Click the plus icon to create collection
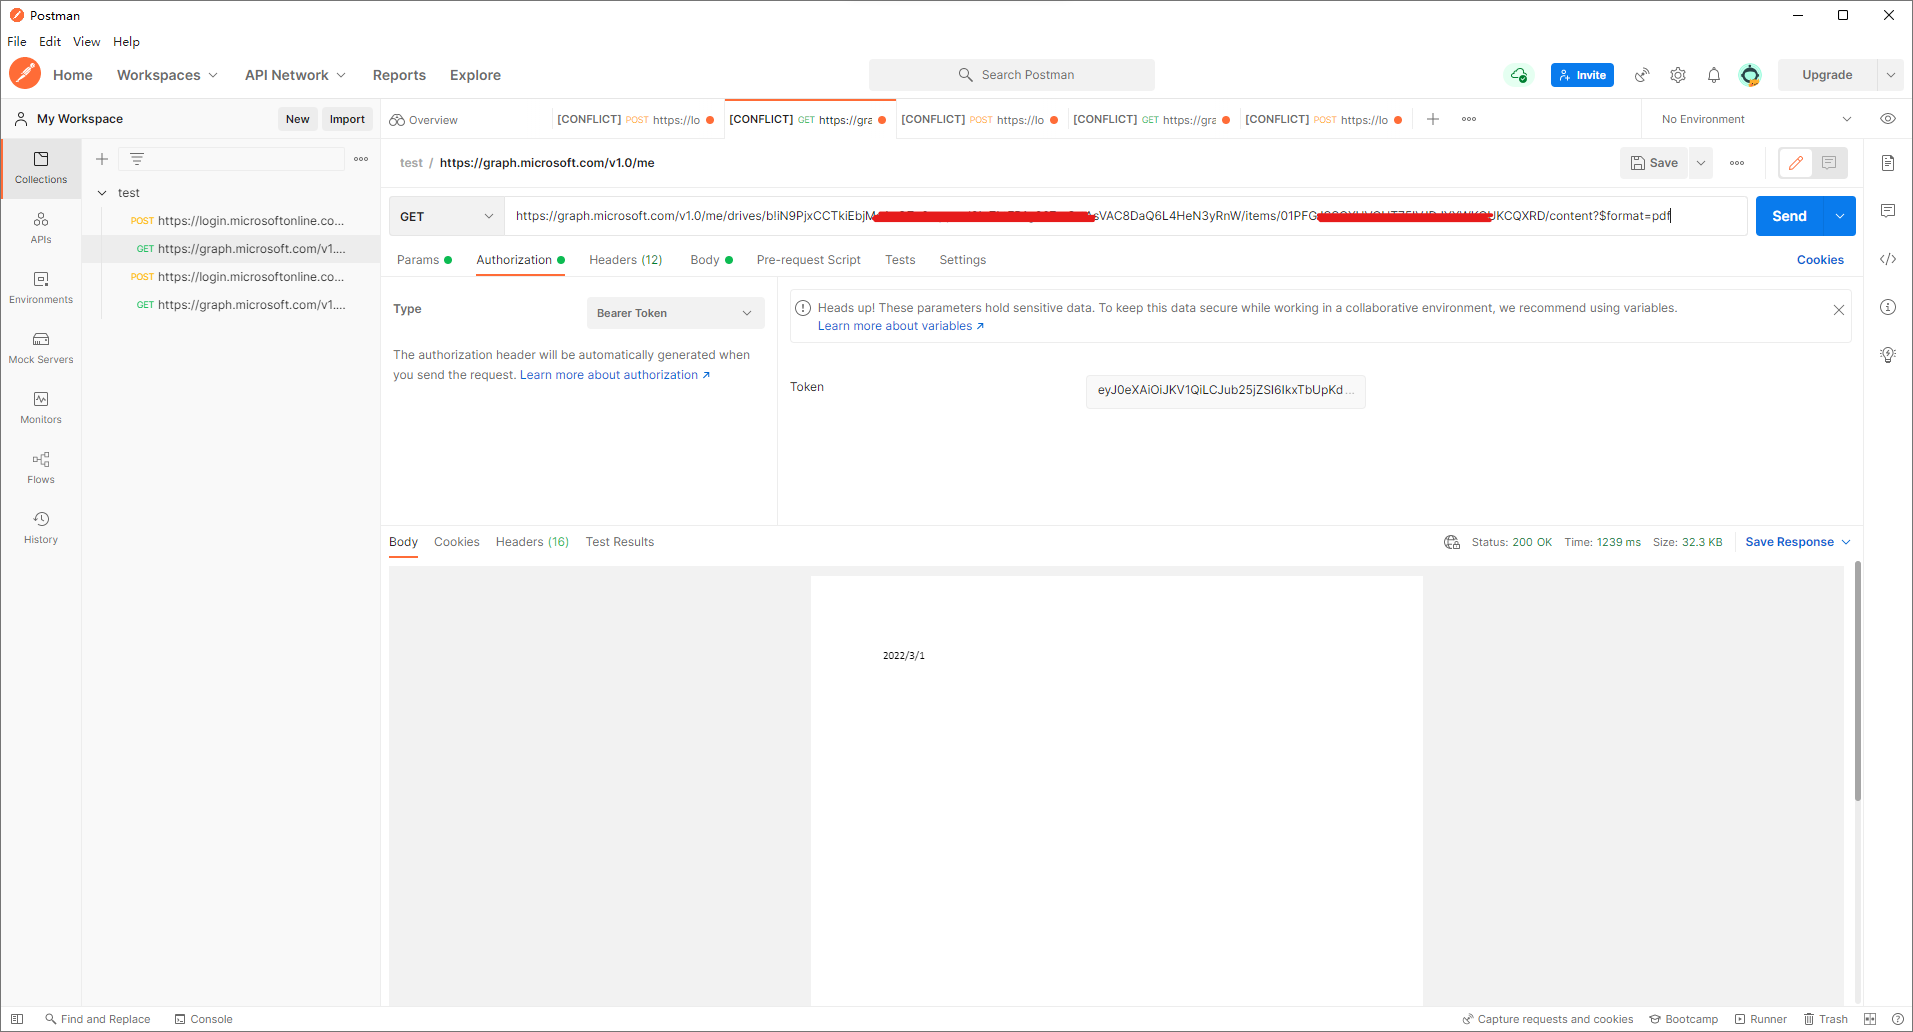1913x1032 pixels. pyautogui.click(x=102, y=159)
